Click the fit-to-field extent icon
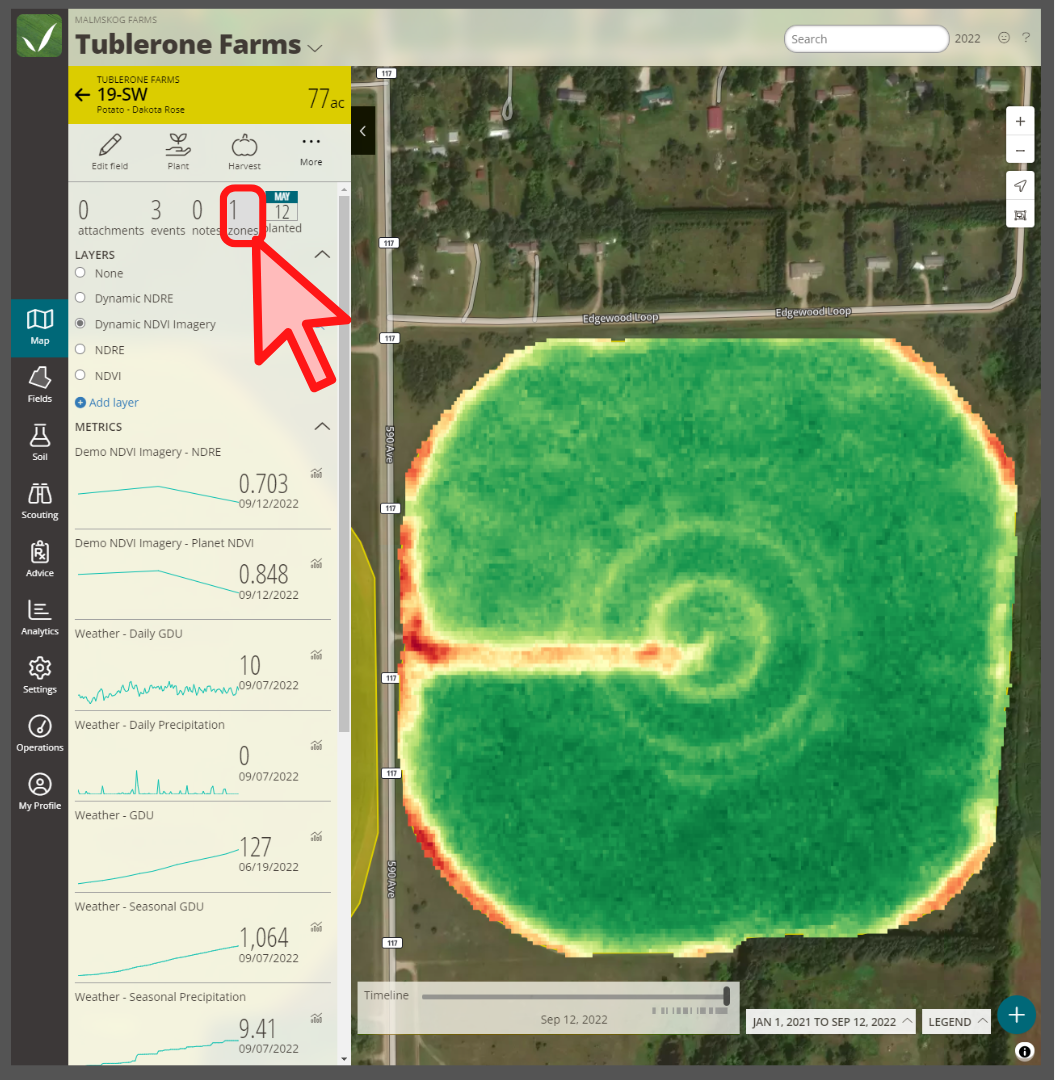 [x=1020, y=215]
